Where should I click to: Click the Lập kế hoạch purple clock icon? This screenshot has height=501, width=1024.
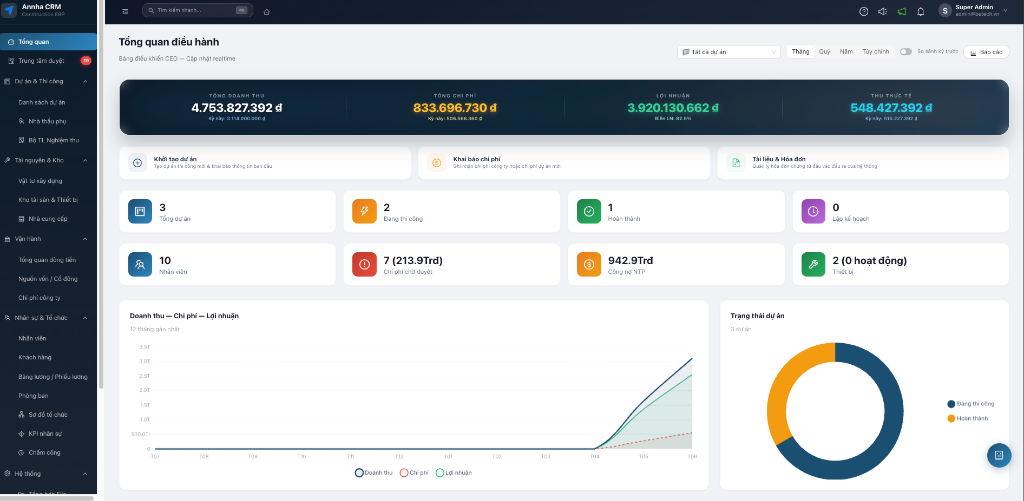[814, 211]
